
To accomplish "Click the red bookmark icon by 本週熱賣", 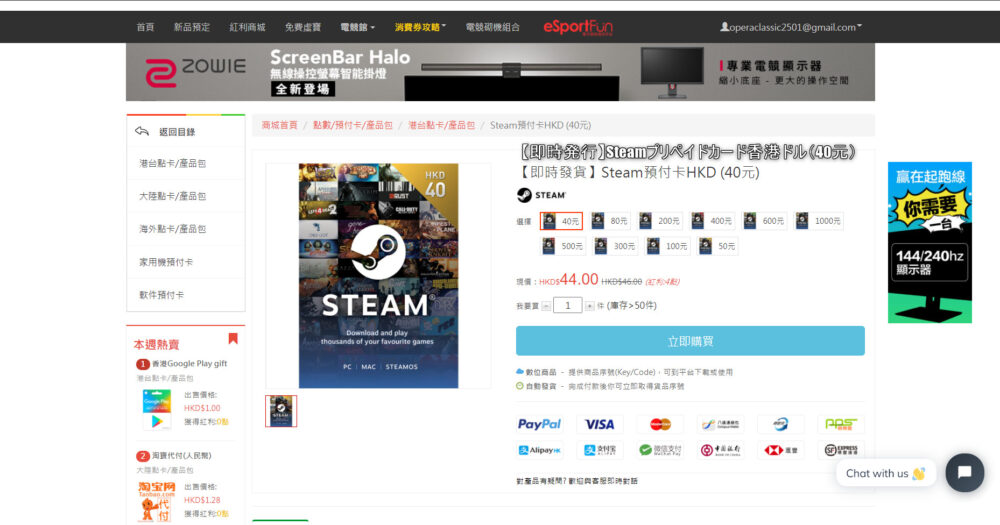I will (x=233, y=338).
